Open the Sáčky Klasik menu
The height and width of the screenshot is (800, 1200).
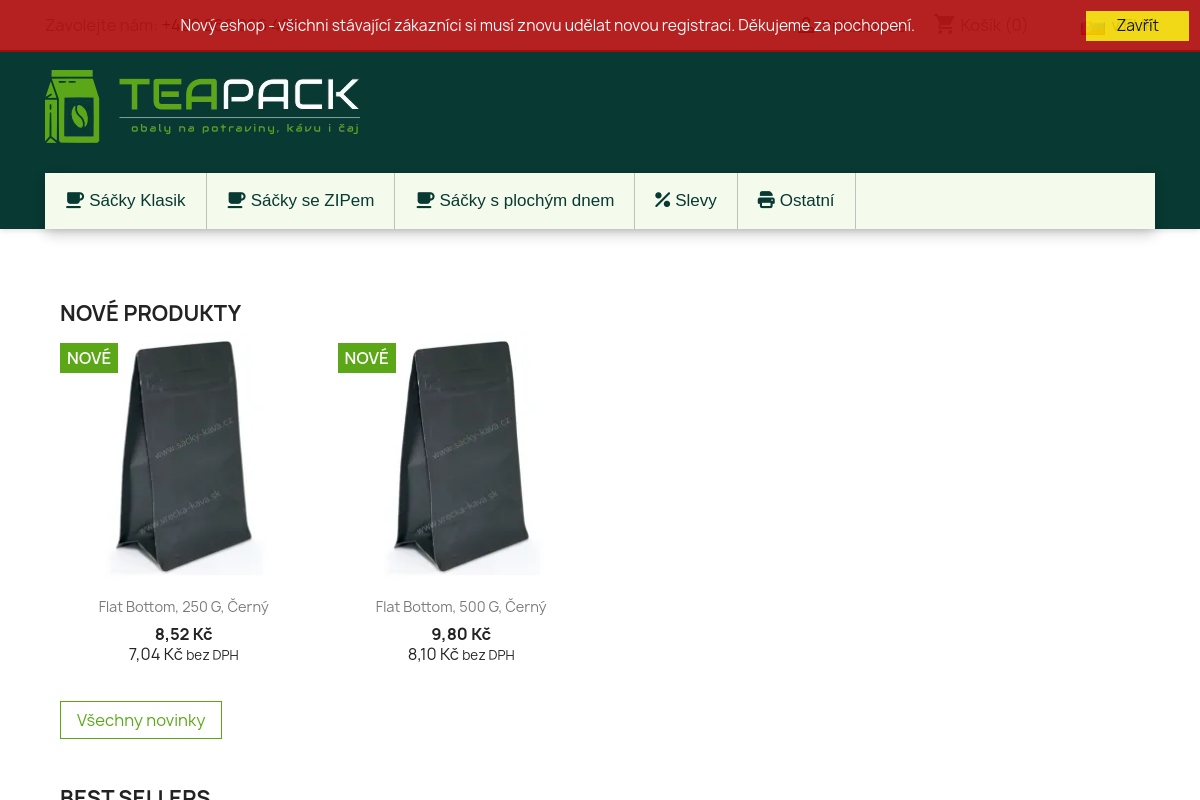[x=137, y=201]
